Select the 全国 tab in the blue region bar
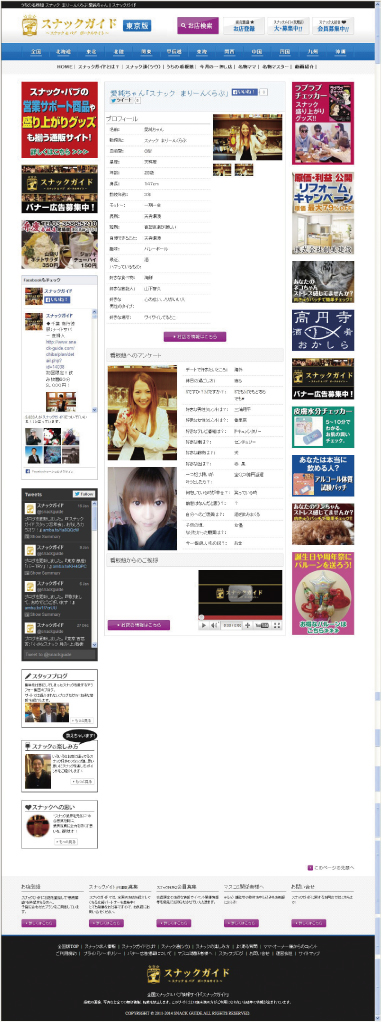 pyautogui.click(x=37, y=51)
